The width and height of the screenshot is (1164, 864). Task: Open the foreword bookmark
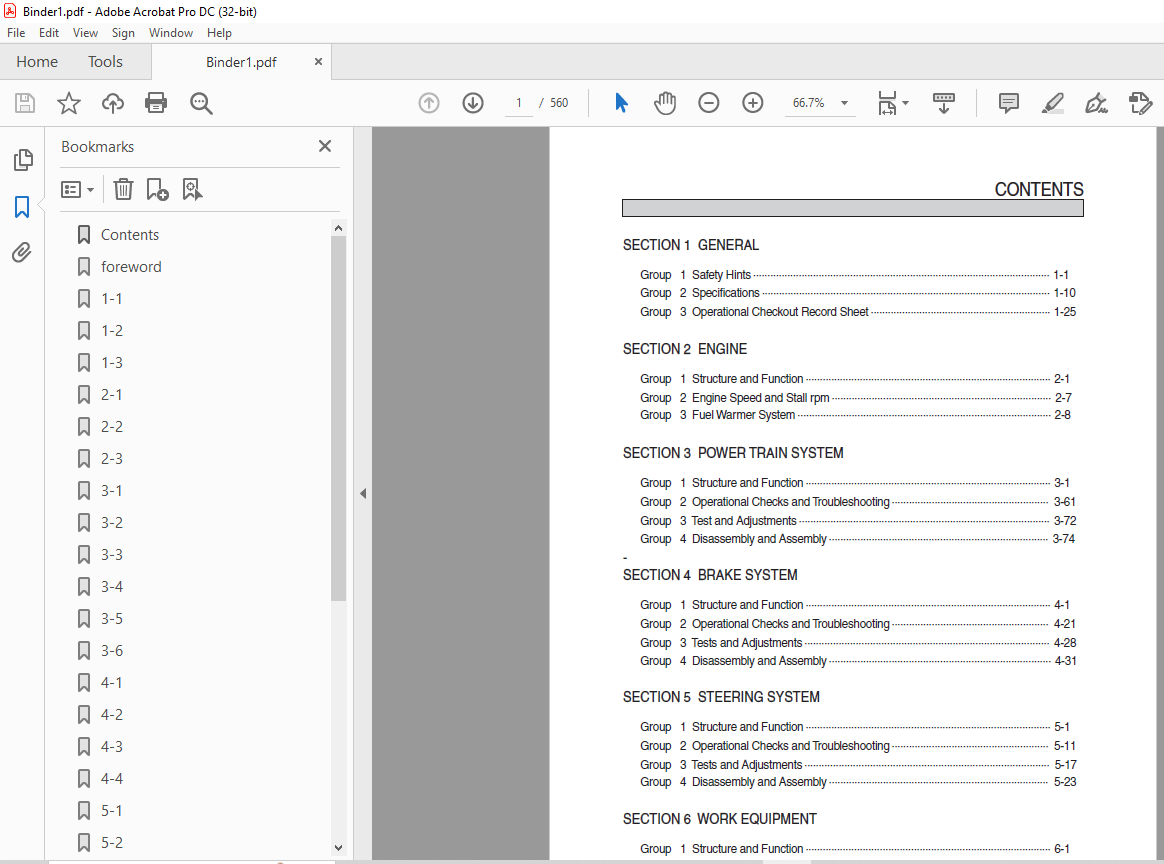point(131,266)
